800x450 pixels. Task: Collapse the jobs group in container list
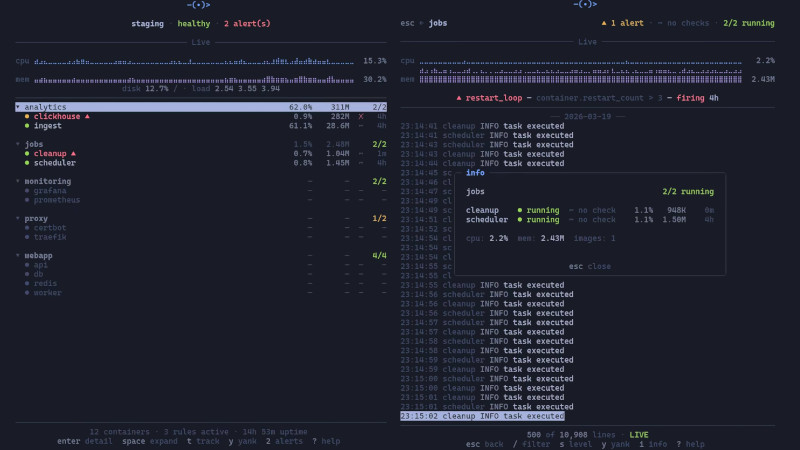(x=18, y=144)
